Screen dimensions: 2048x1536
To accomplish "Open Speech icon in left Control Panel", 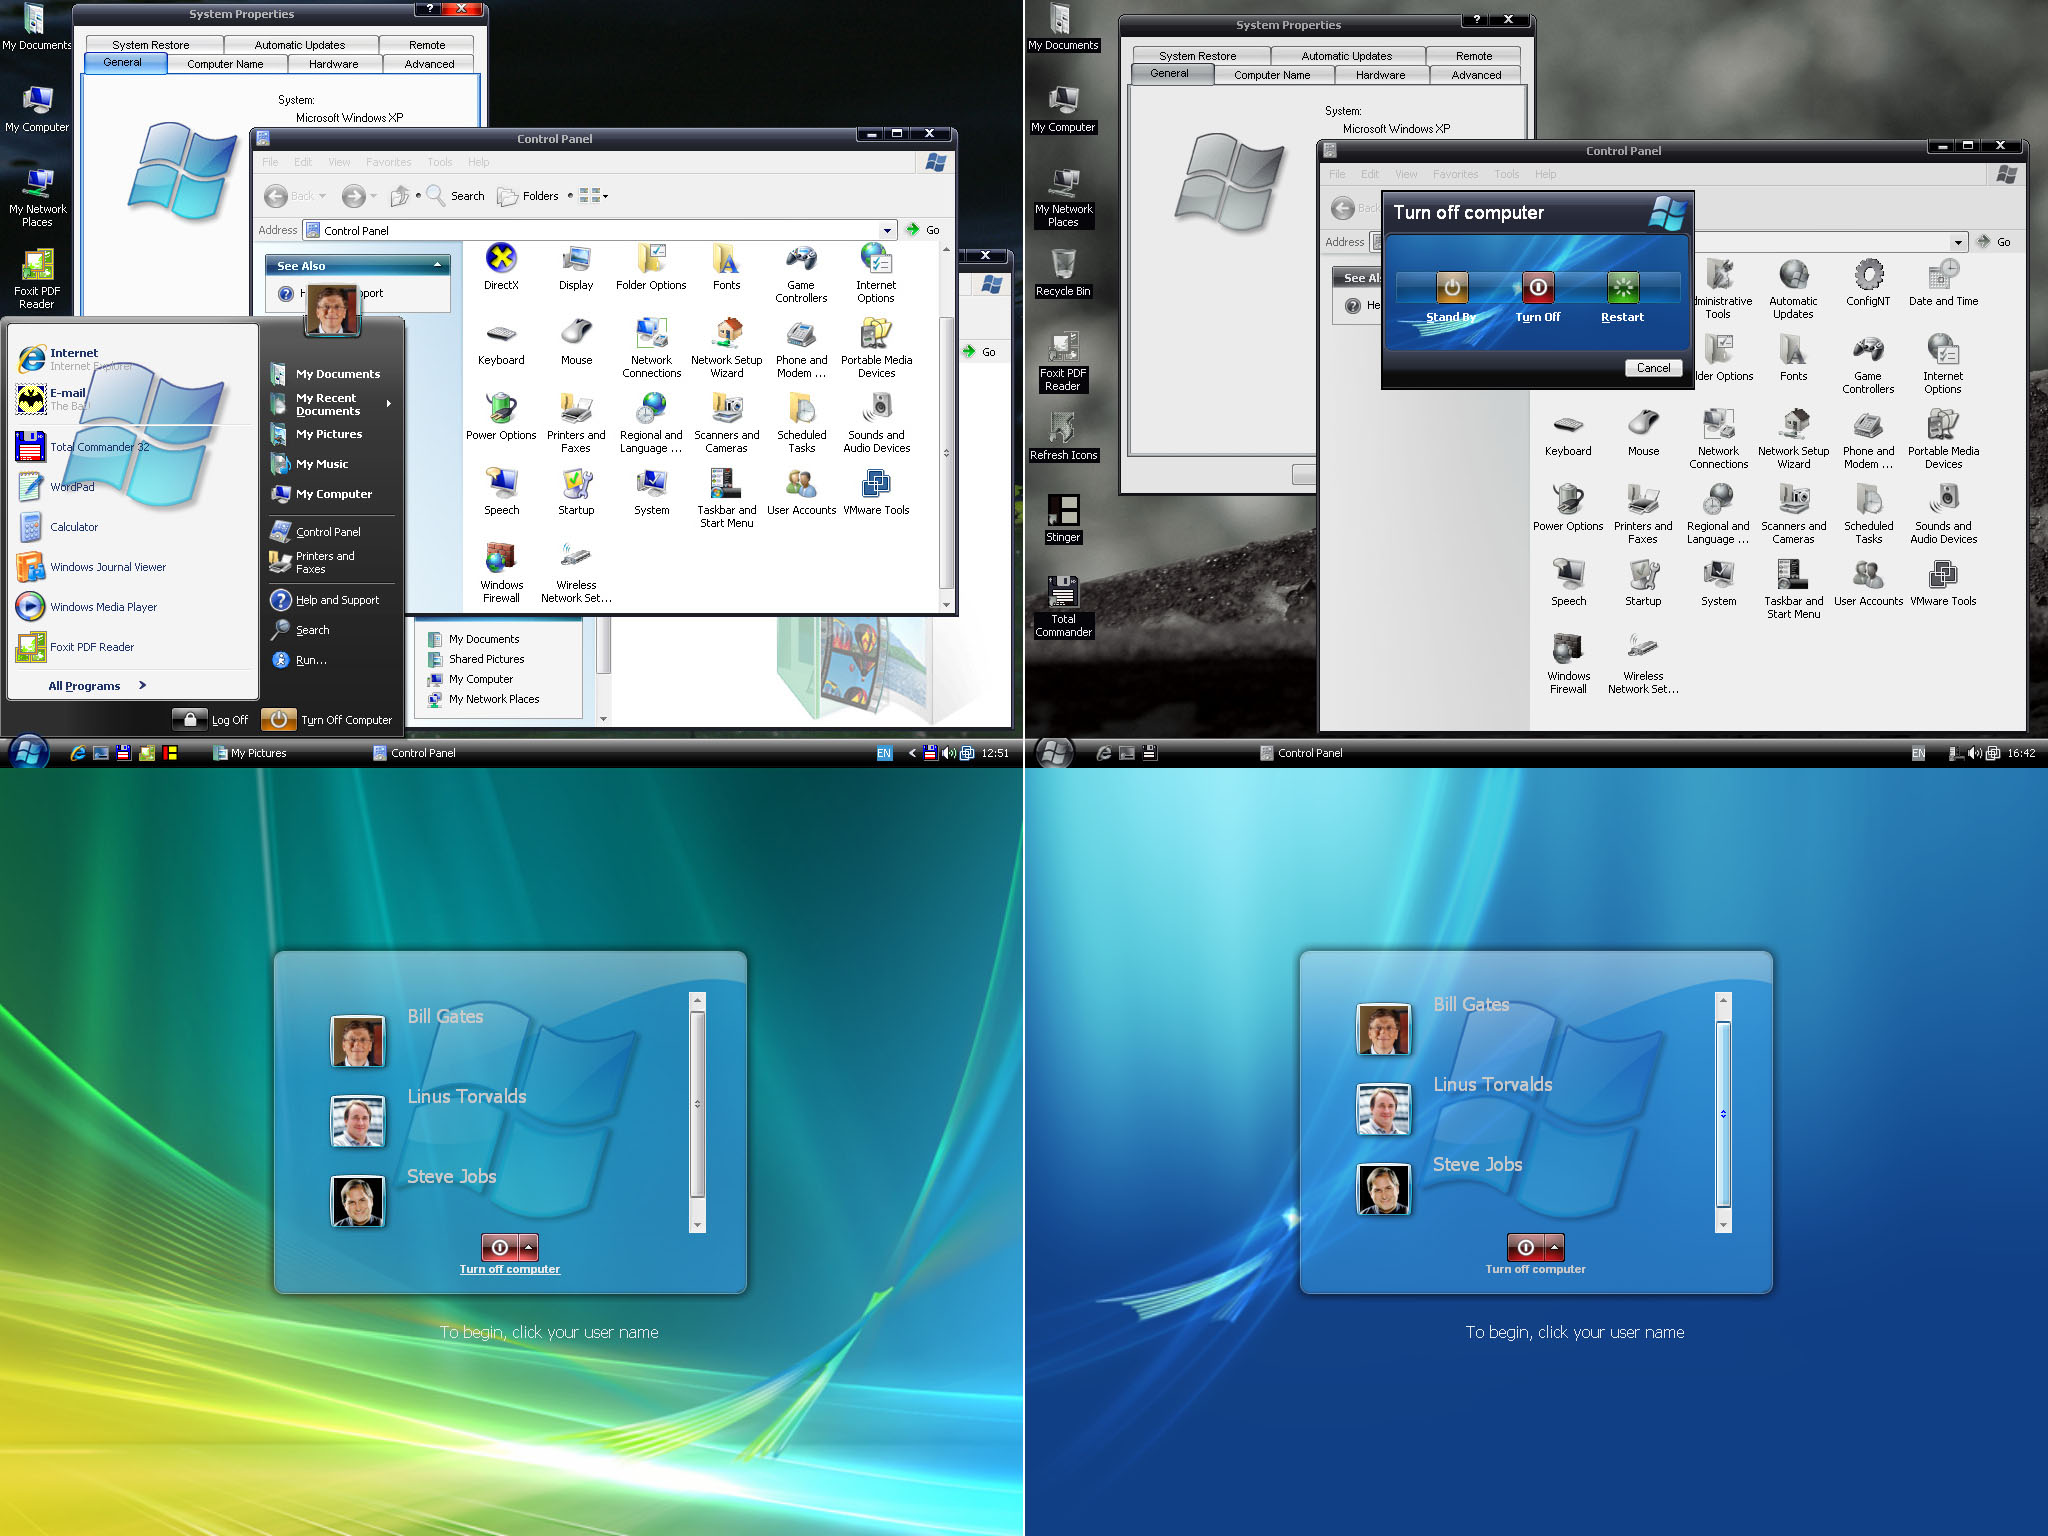I will coord(501,491).
